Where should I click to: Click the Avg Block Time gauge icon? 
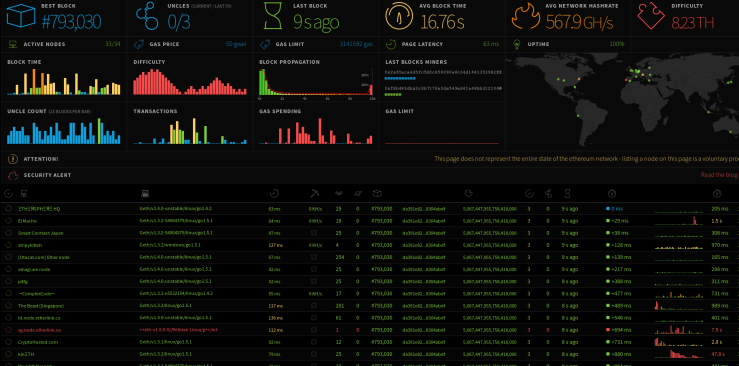coord(399,17)
